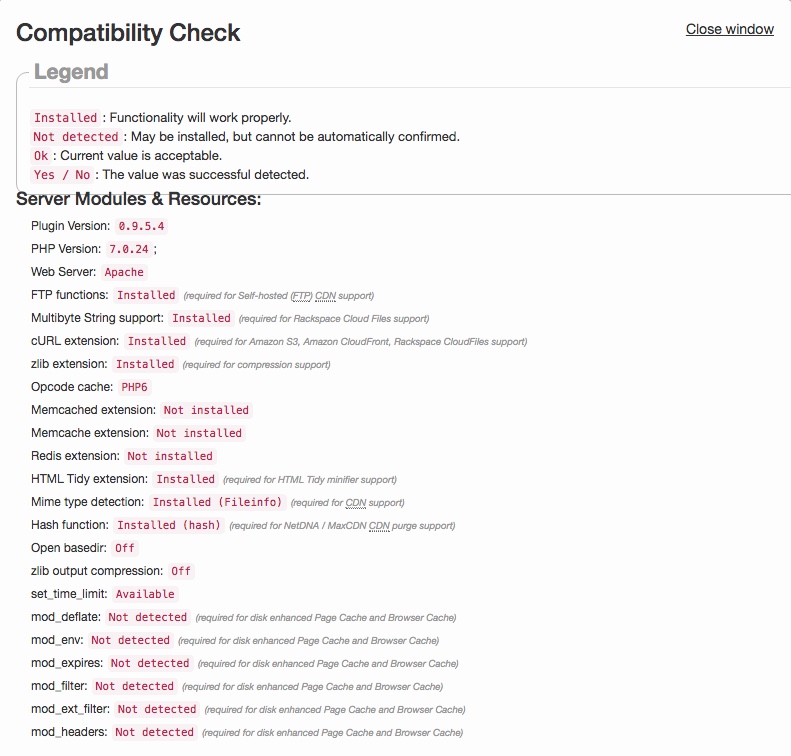Viewport: 791px width, 756px height.
Task: Click the Apache web server value
Action: (x=124, y=272)
